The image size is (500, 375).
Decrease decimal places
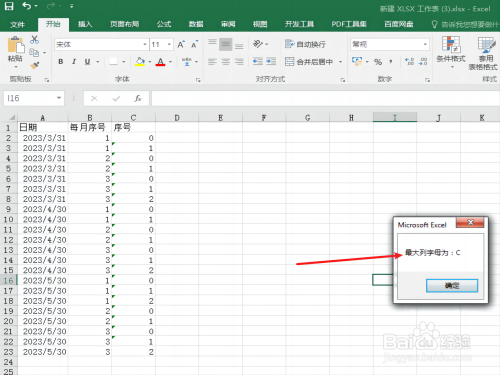(423, 61)
